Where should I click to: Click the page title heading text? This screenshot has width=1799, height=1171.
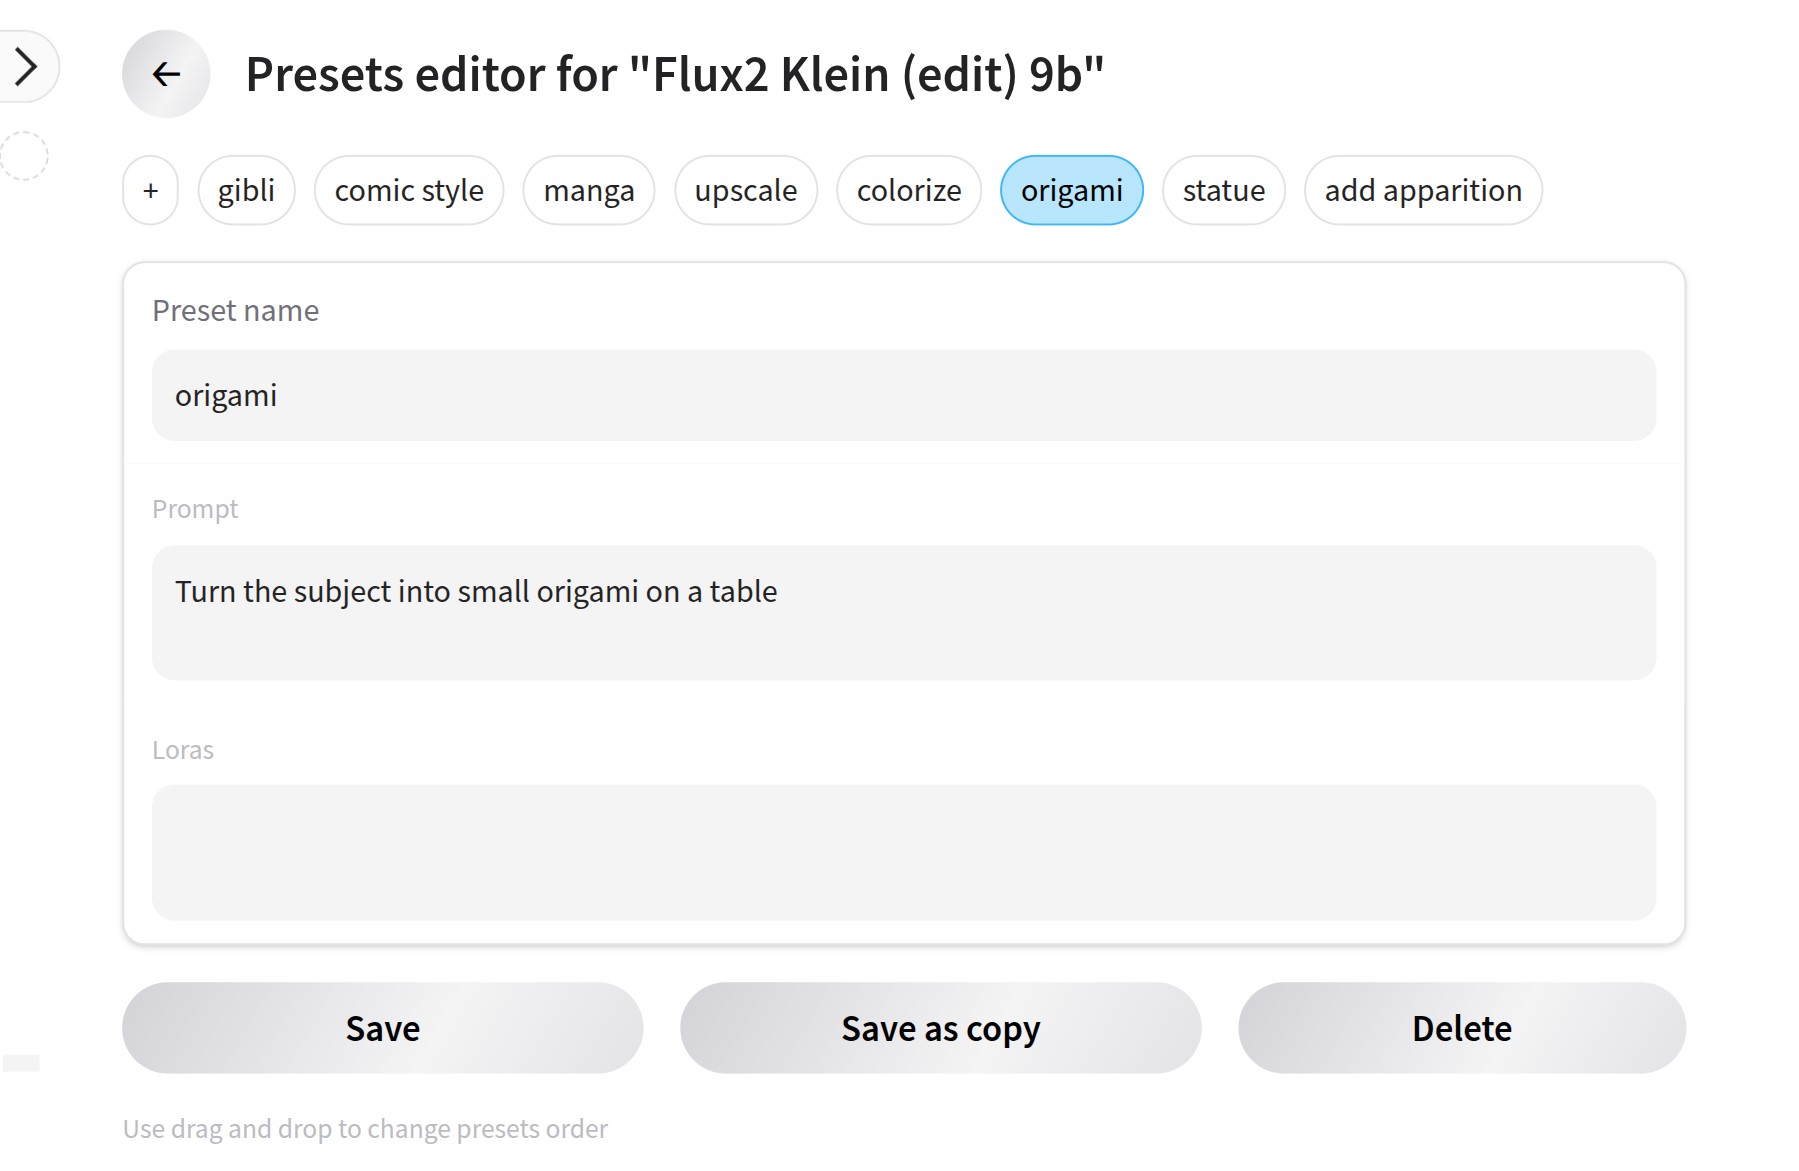coord(675,75)
